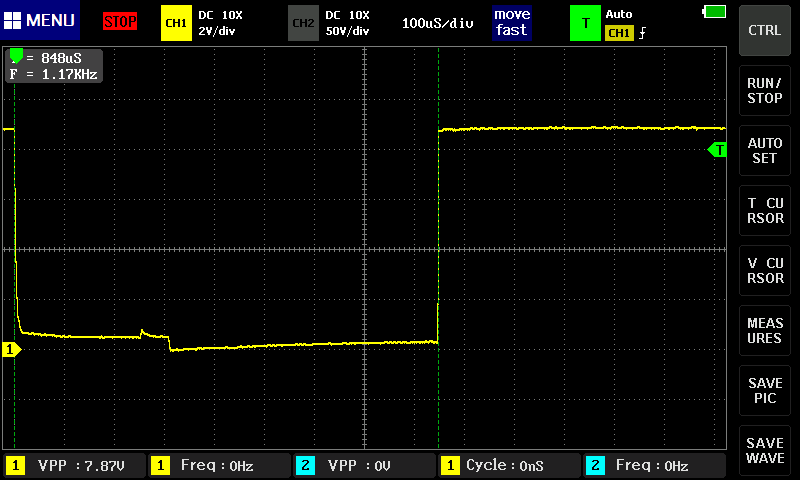Tap the channel 1 Freq 0Hz measurement

point(219,465)
